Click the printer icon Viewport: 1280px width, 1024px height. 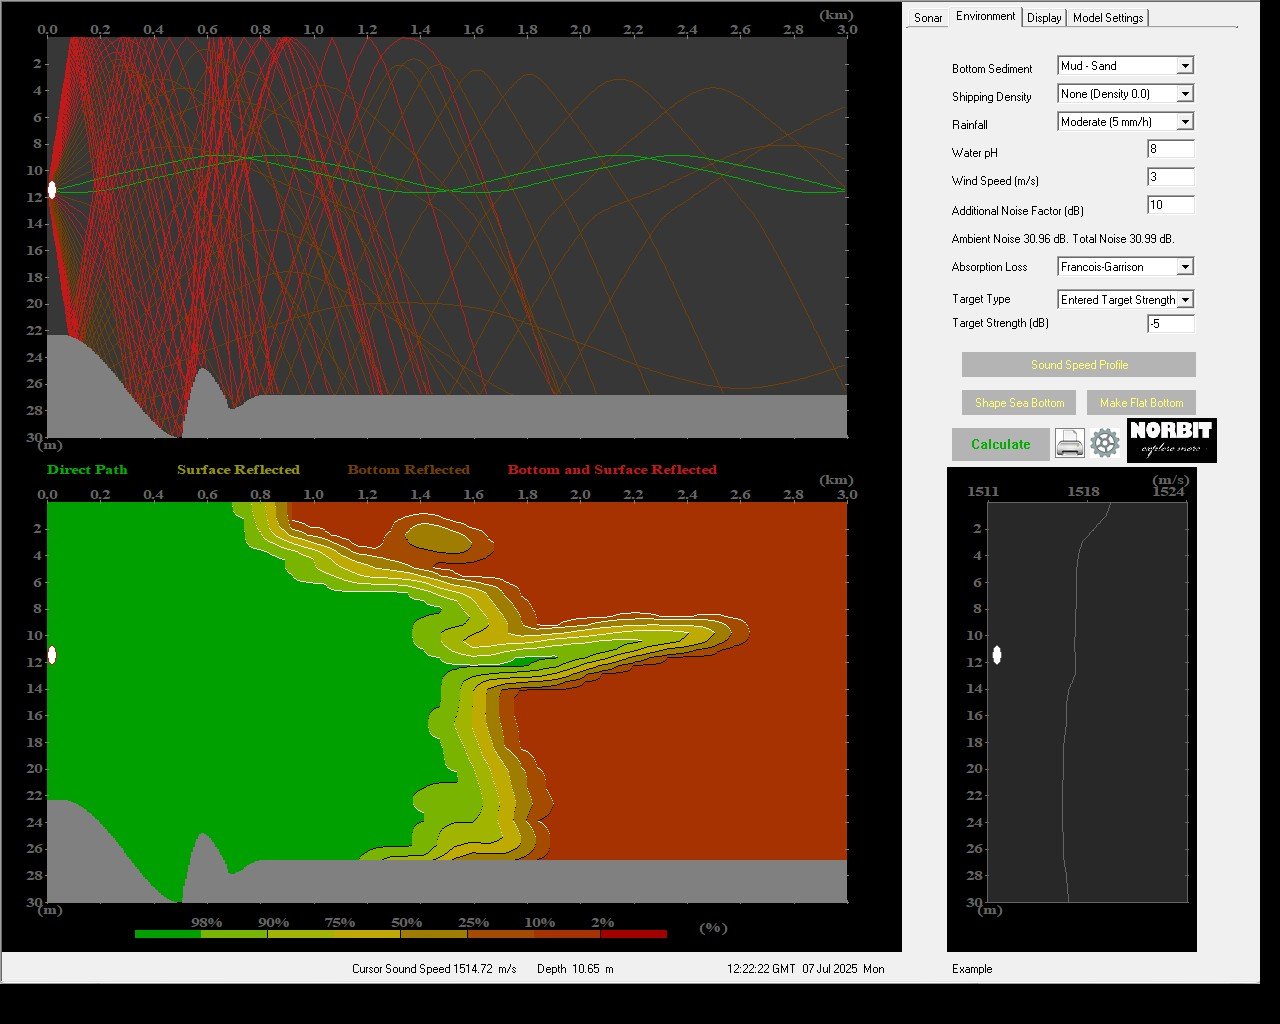coord(1070,443)
